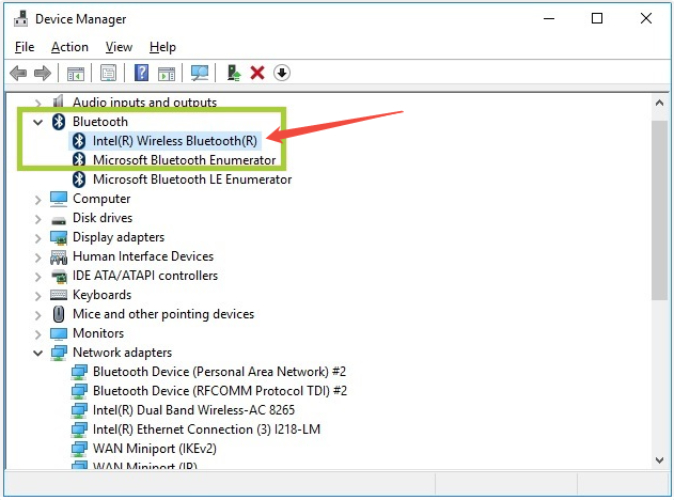The image size is (674, 500).
Task: Click Scan for hardware changes monitor icon
Action: (x=199, y=73)
